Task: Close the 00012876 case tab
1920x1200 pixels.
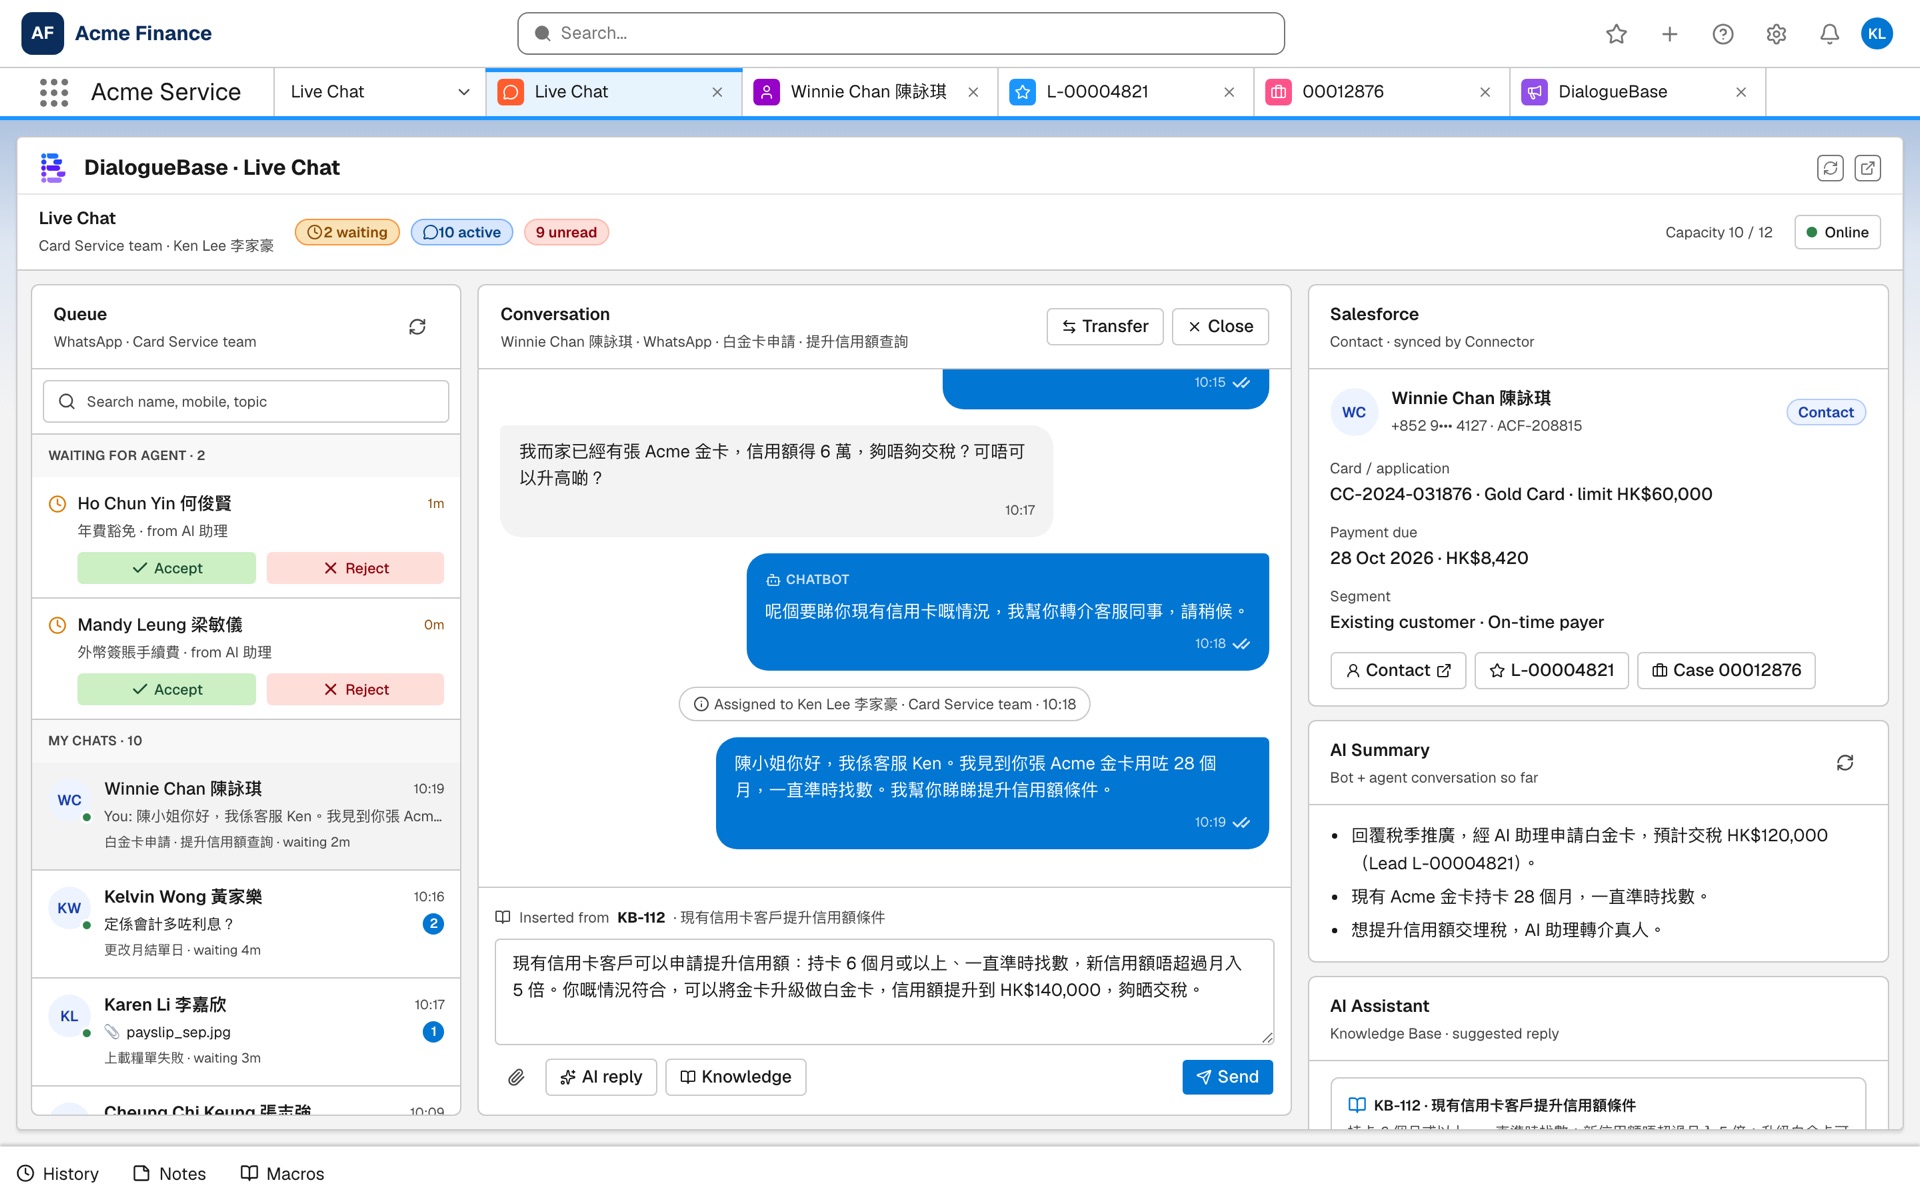Action: [1485, 92]
